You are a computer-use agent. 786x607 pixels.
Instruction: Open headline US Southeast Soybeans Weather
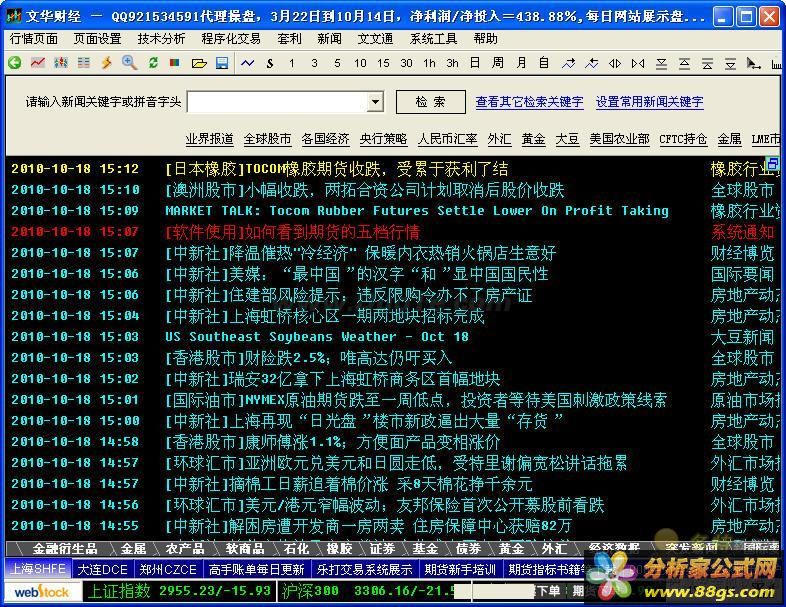317,337
